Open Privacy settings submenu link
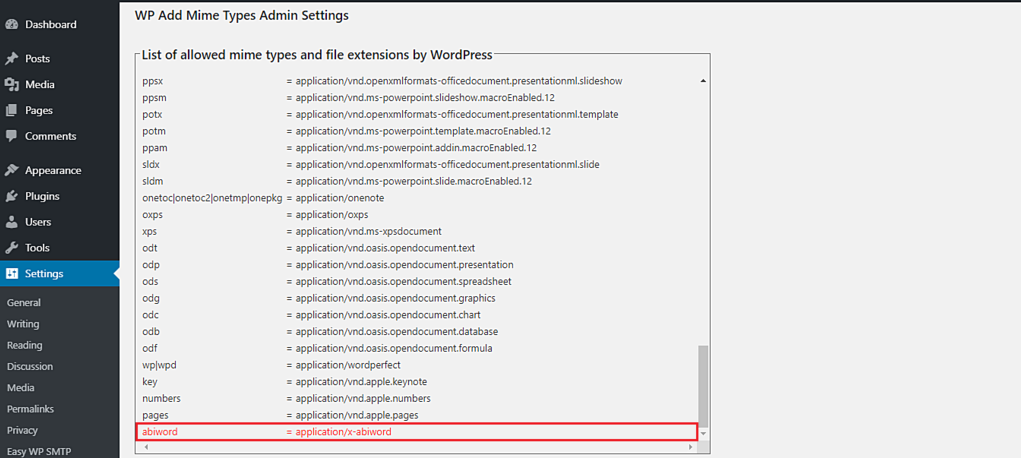1021x458 pixels. click(22, 430)
